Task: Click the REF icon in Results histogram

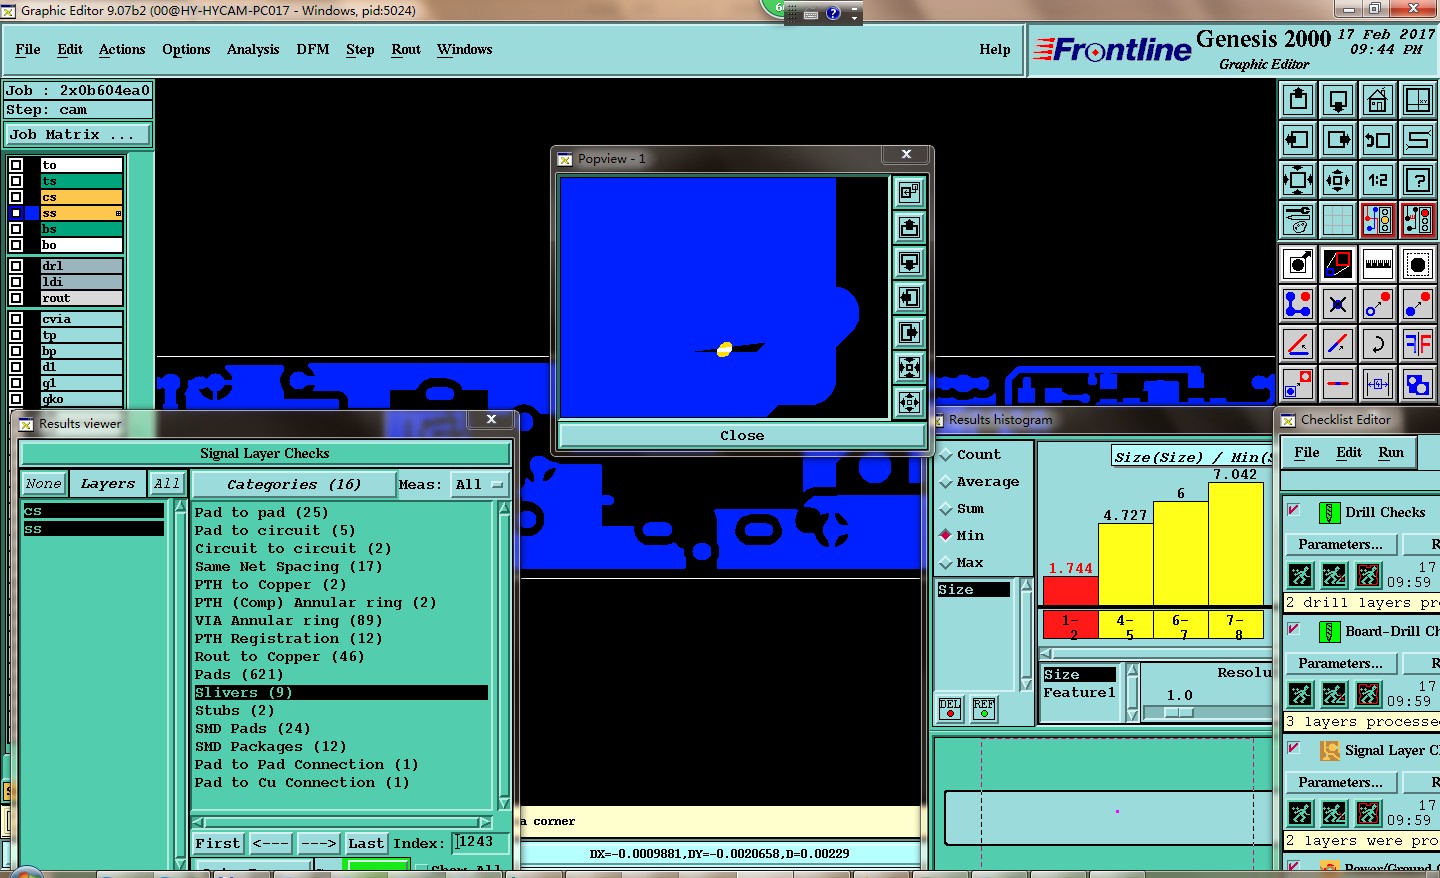Action: pyautogui.click(x=984, y=709)
